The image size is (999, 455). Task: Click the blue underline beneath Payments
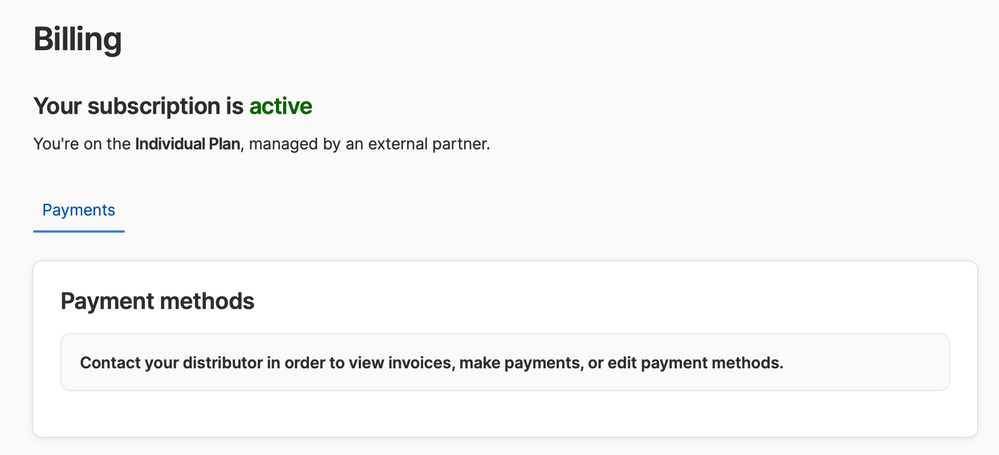[x=78, y=231]
